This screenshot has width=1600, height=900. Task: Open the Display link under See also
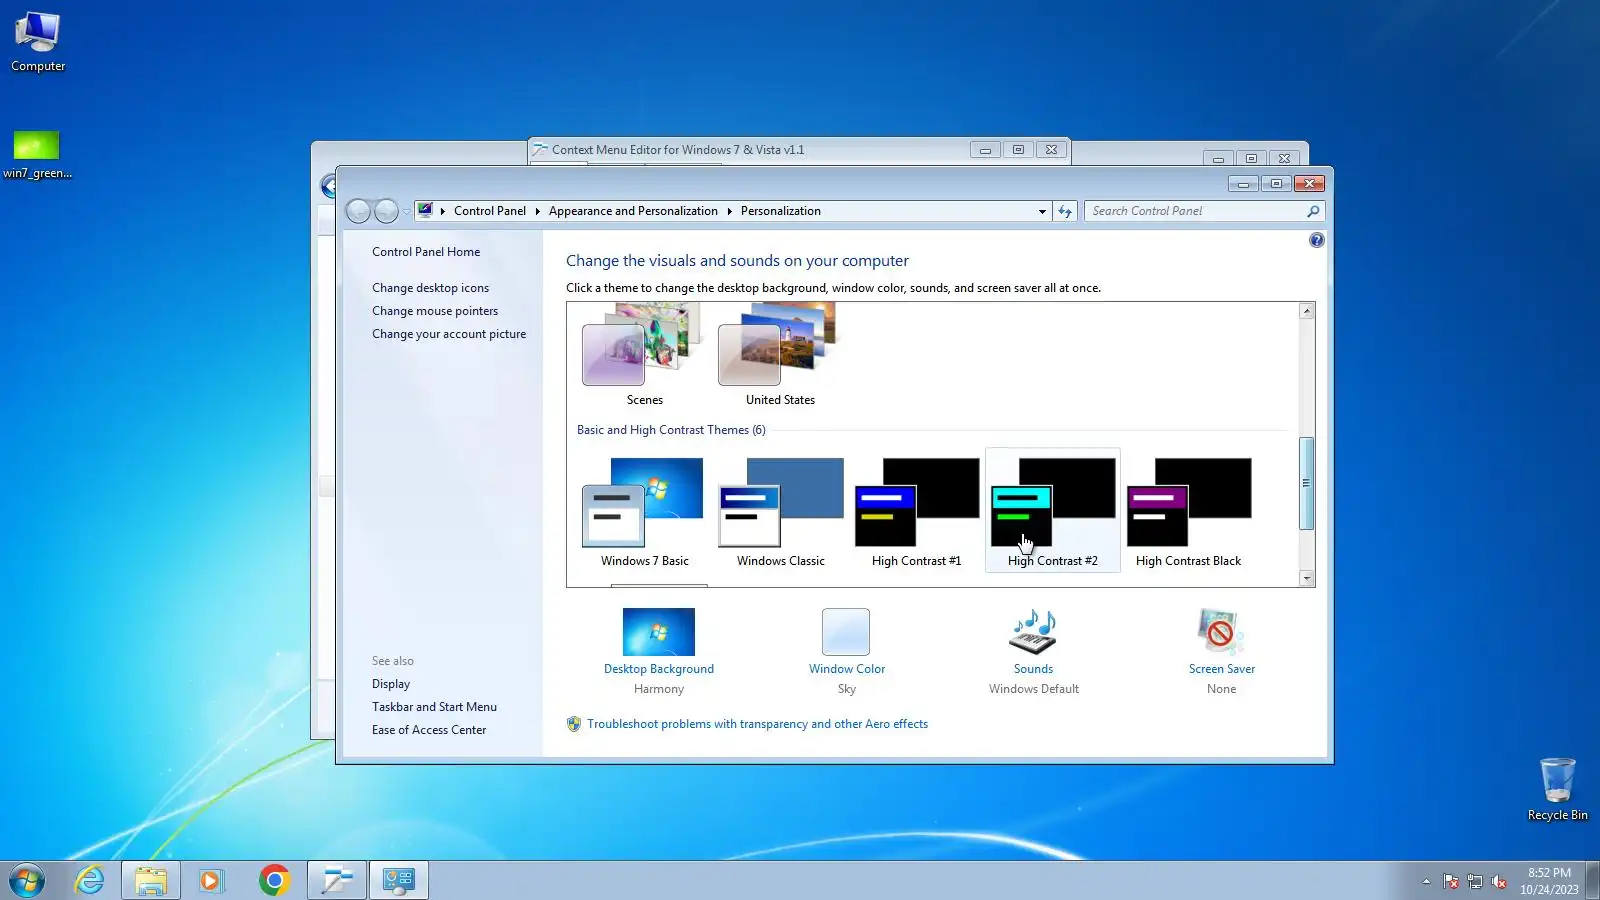pyautogui.click(x=391, y=684)
